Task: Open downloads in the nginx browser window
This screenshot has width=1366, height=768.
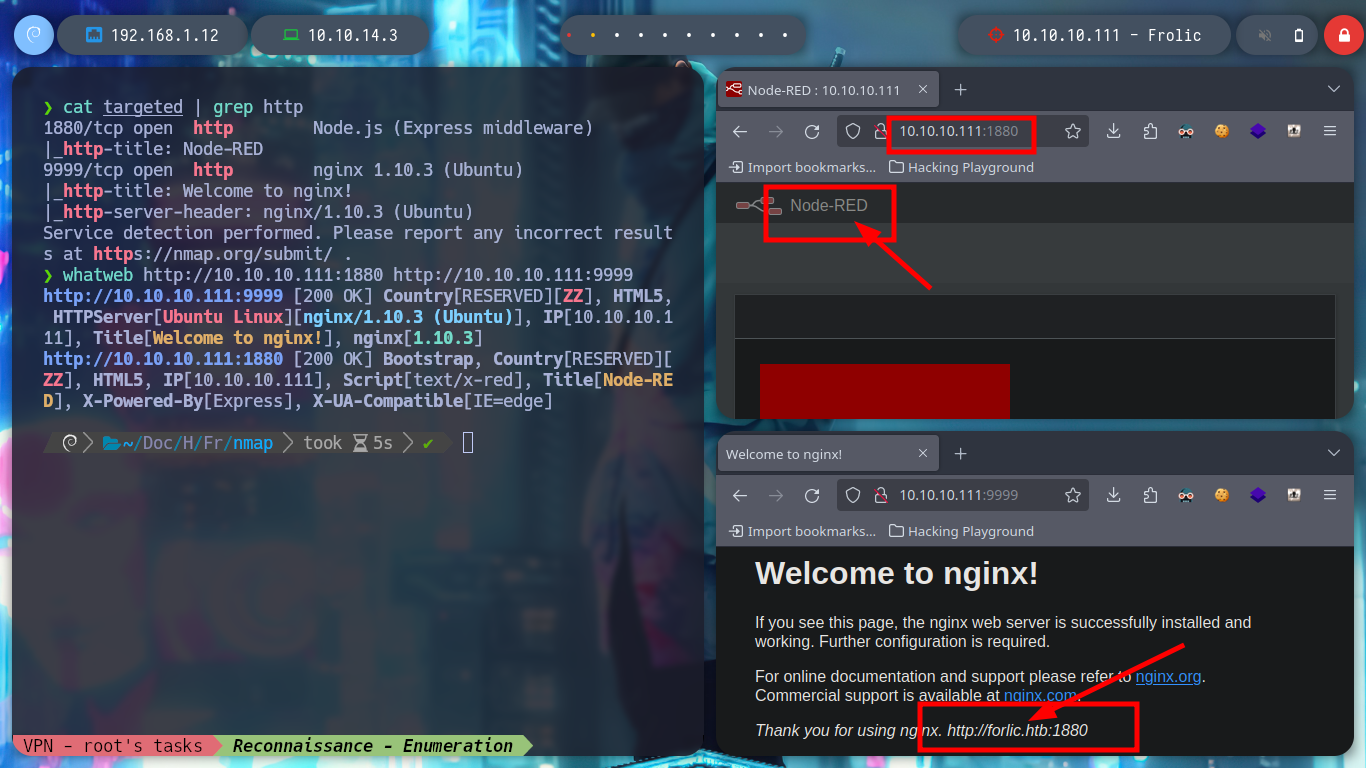Action: tap(1114, 495)
